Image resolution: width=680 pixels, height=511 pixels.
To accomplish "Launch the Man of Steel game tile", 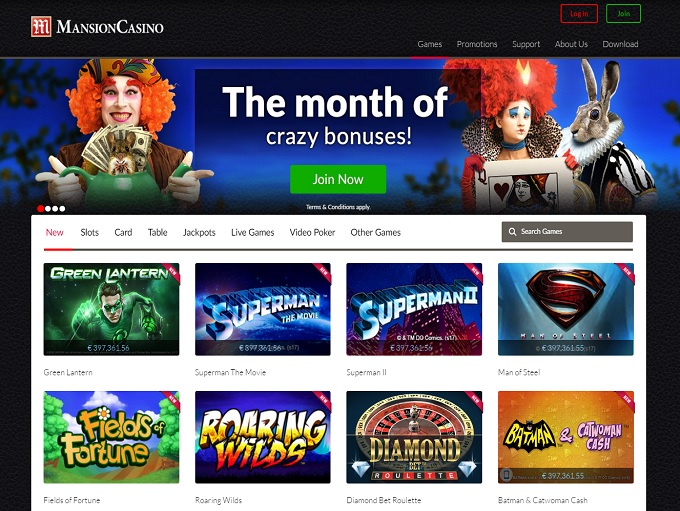I will click(566, 309).
